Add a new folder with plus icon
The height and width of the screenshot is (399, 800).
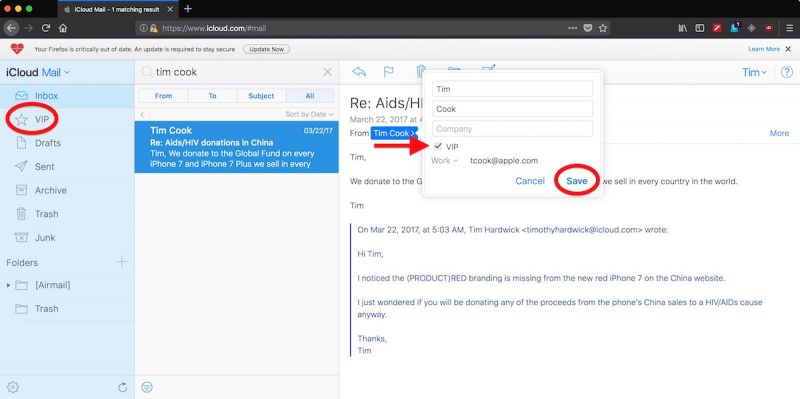point(121,262)
